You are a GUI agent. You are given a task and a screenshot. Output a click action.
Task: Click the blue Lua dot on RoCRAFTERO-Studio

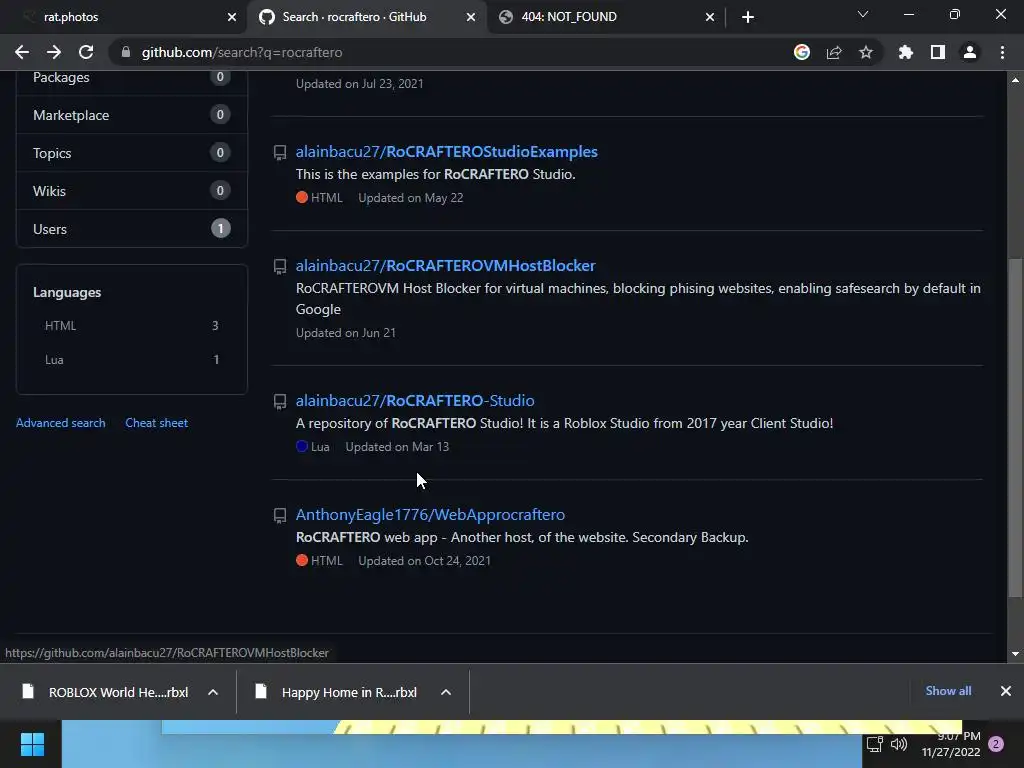click(302, 447)
